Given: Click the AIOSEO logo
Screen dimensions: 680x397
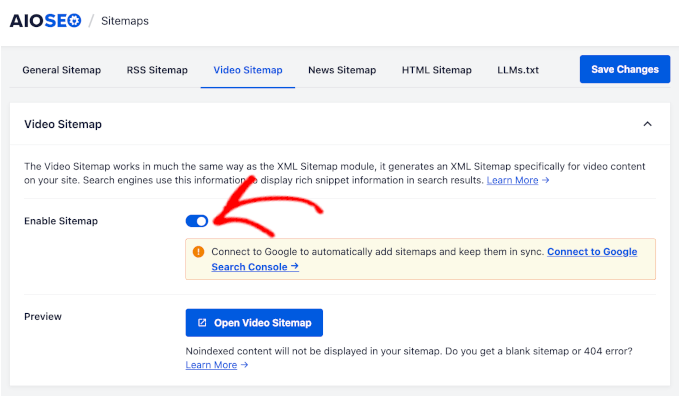Looking at the screenshot, I should (x=46, y=21).
